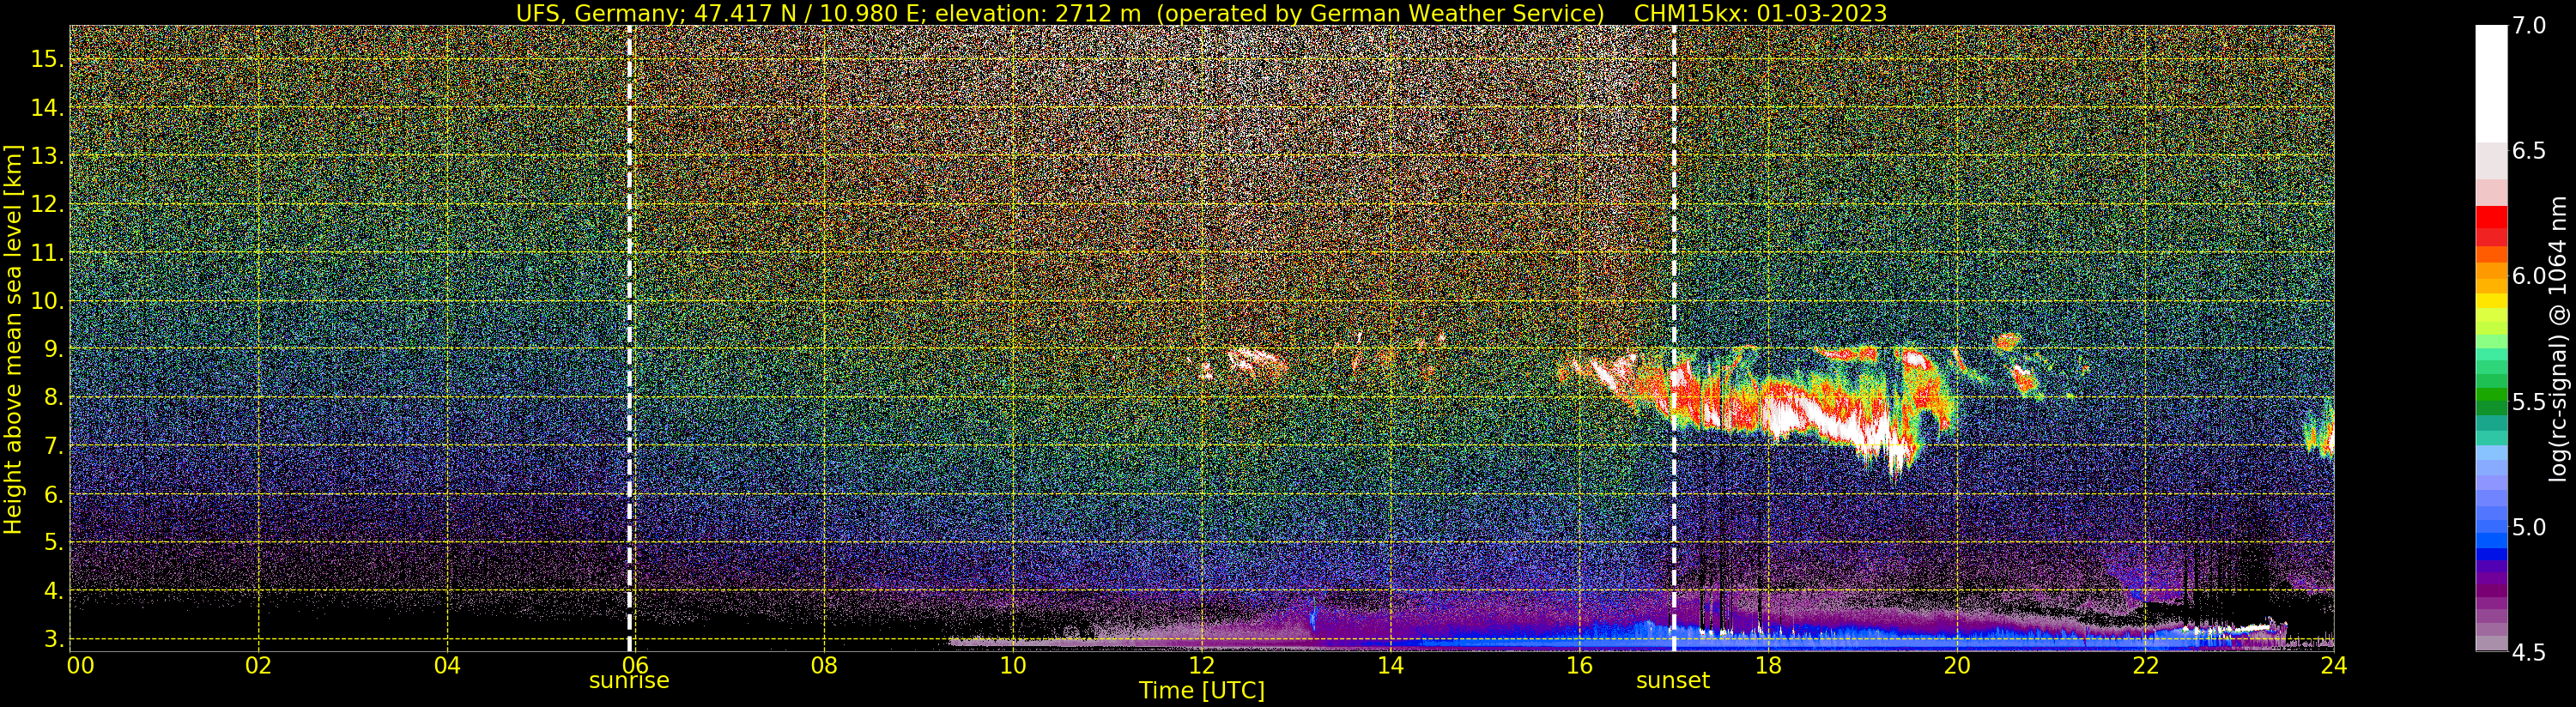
Task: Click the white top section of the colorbar
Action: (x=2491, y=84)
